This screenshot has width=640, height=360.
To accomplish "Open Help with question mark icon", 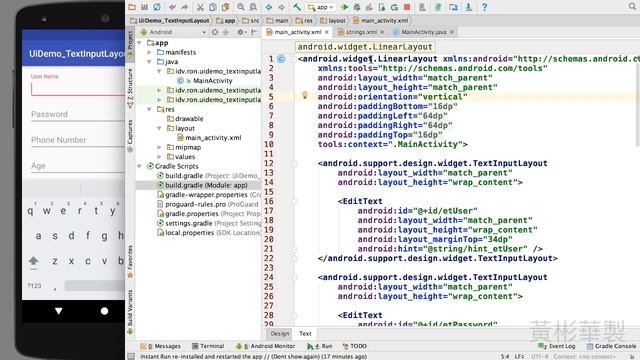I will pos(484,7).
